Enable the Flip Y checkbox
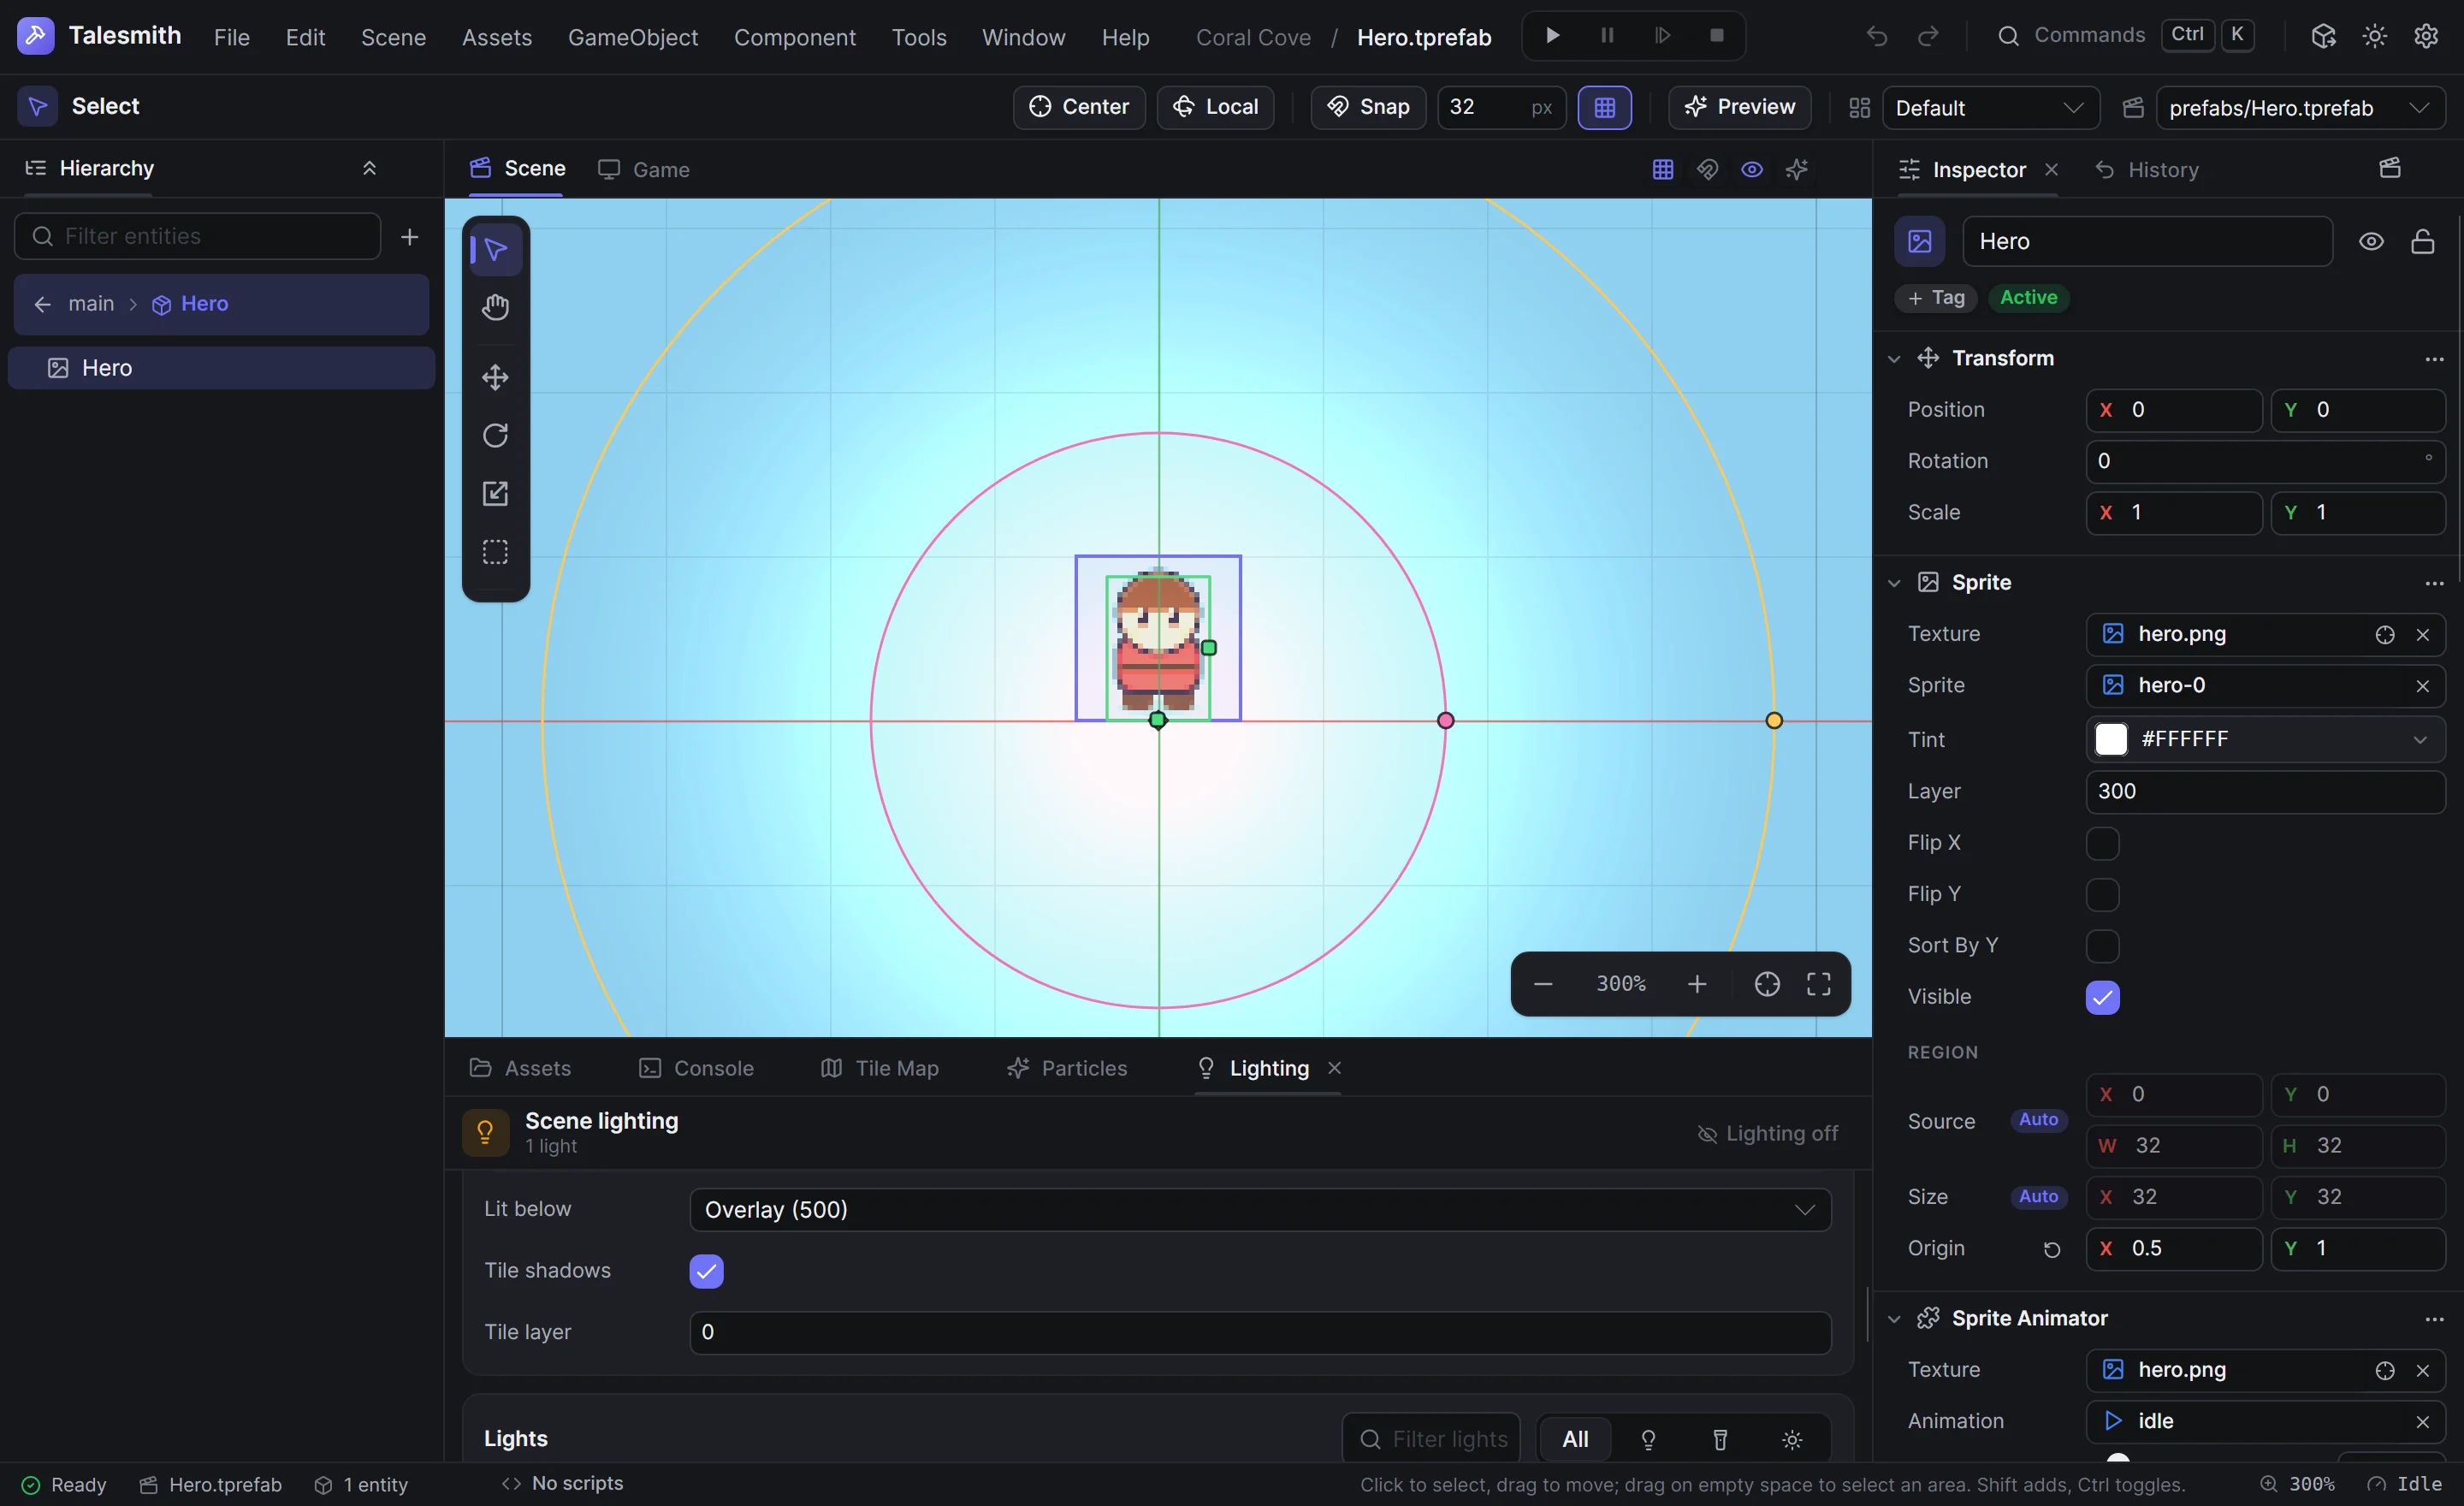This screenshot has width=2464, height=1506. 2102,894
